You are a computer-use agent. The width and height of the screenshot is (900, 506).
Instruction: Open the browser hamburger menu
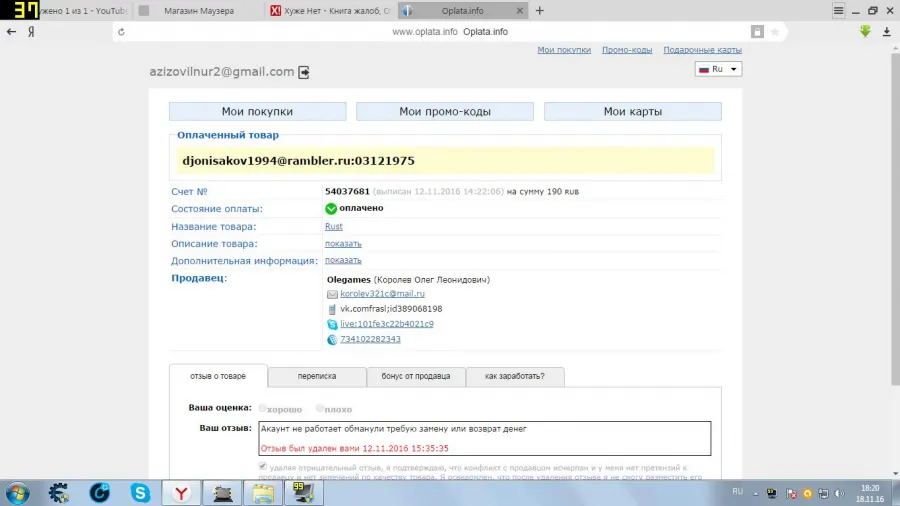tap(838, 10)
